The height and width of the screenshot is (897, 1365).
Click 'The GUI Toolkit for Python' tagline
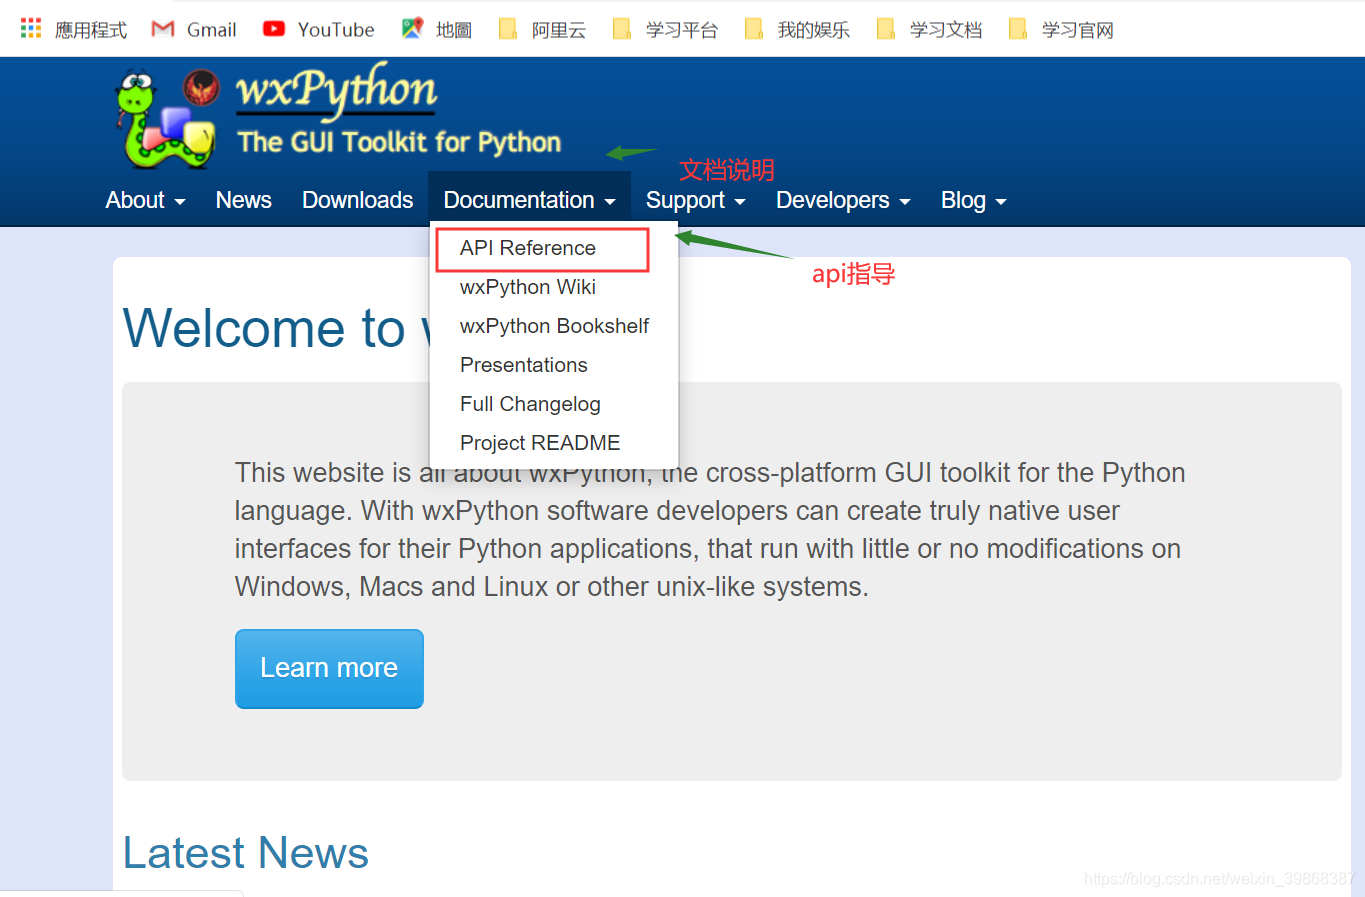coord(399,142)
